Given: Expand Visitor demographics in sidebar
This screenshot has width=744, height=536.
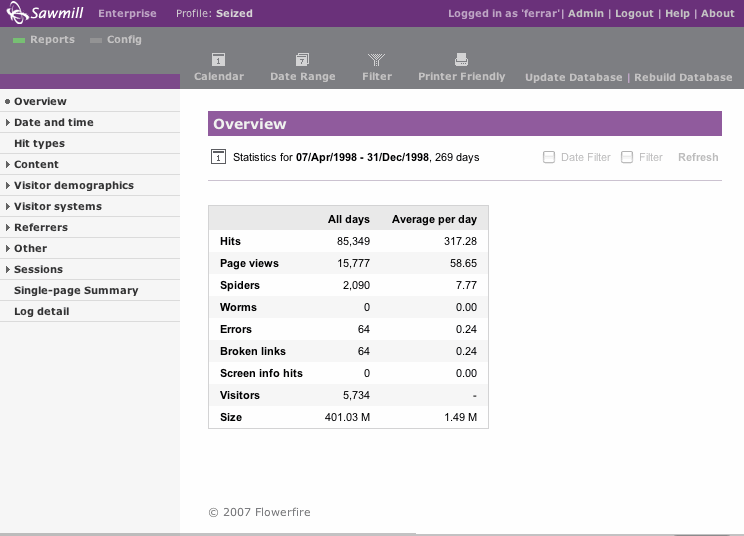Looking at the screenshot, I should [73, 185].
